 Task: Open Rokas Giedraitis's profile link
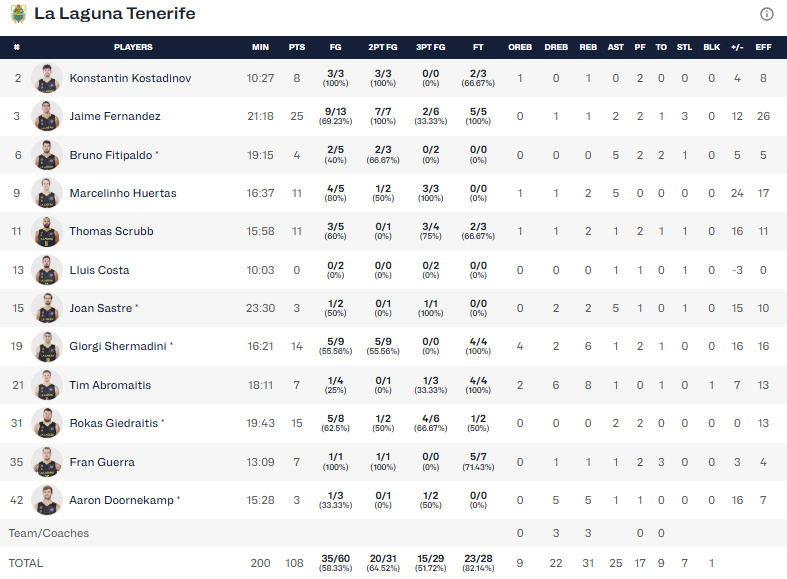(113, 423)
